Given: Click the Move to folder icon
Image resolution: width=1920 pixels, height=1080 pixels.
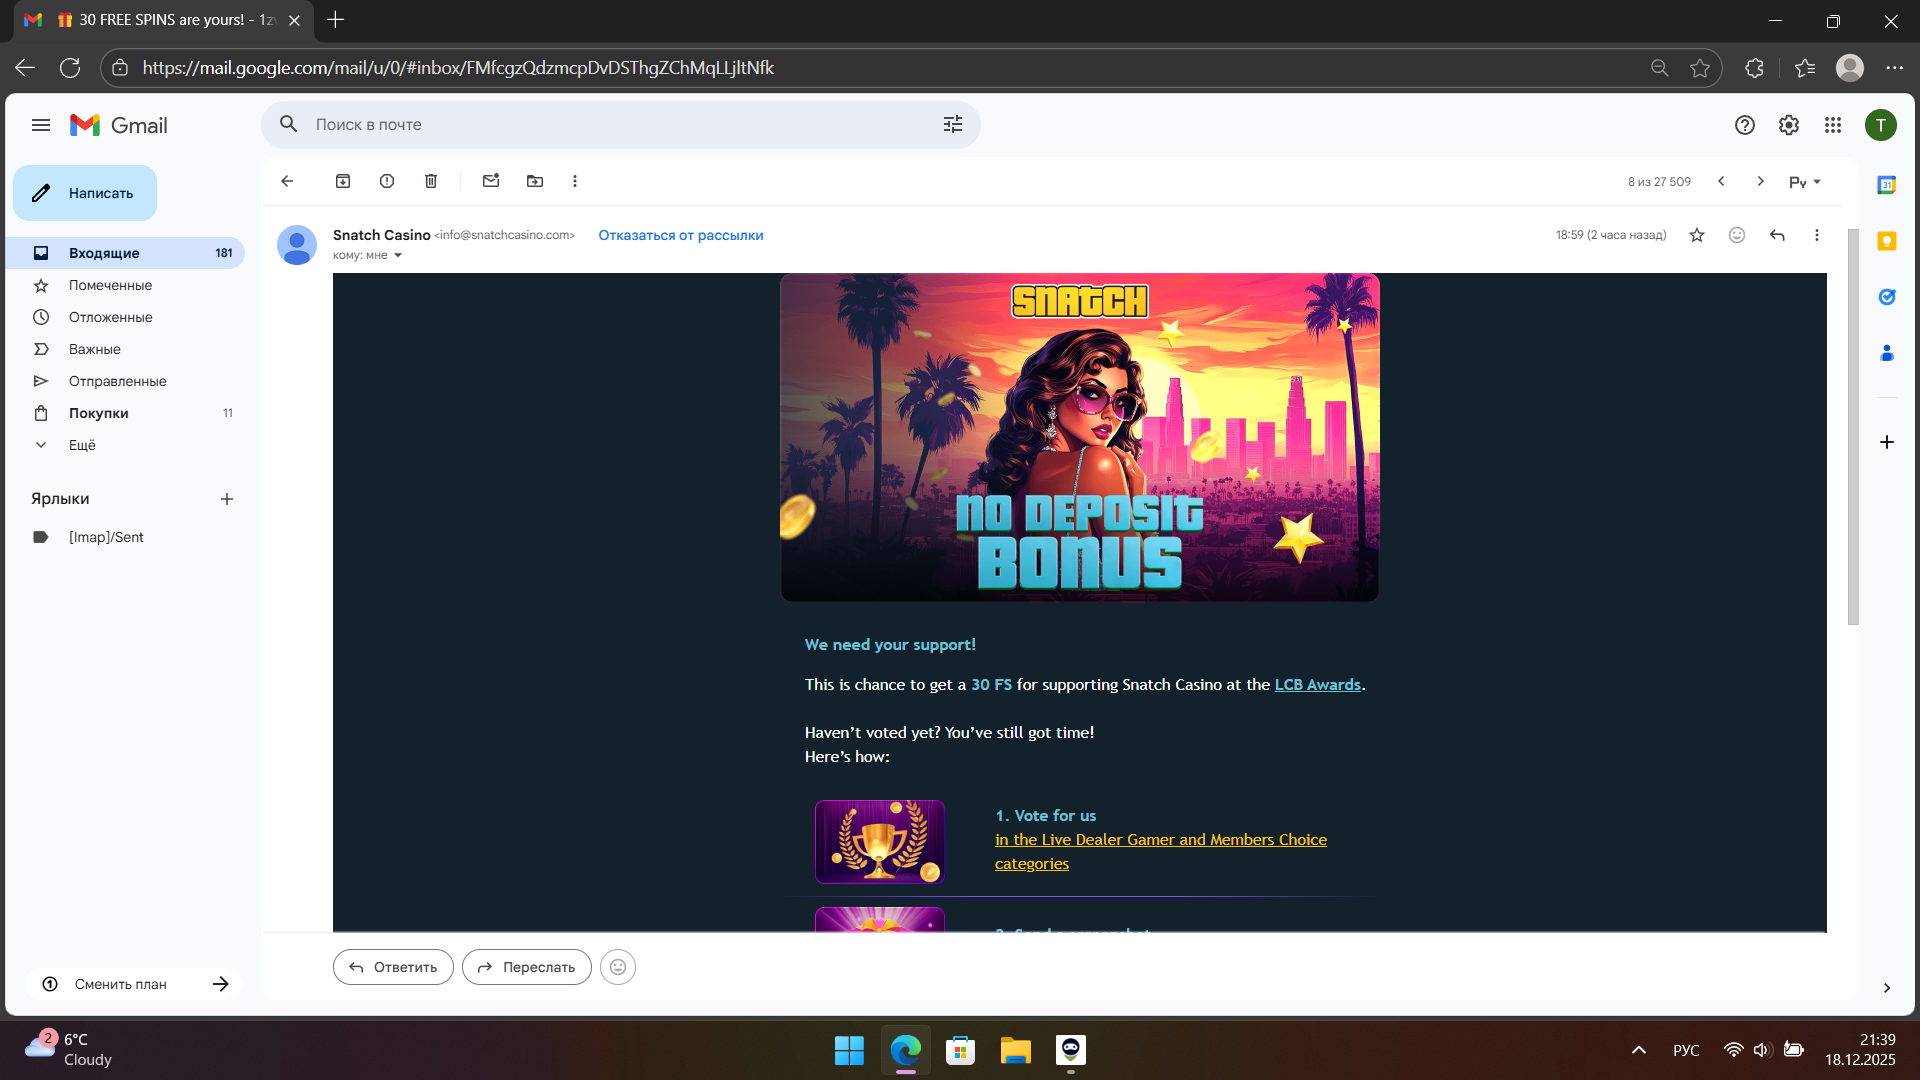Looking at the screenshot, I should (x=535, y=181).
